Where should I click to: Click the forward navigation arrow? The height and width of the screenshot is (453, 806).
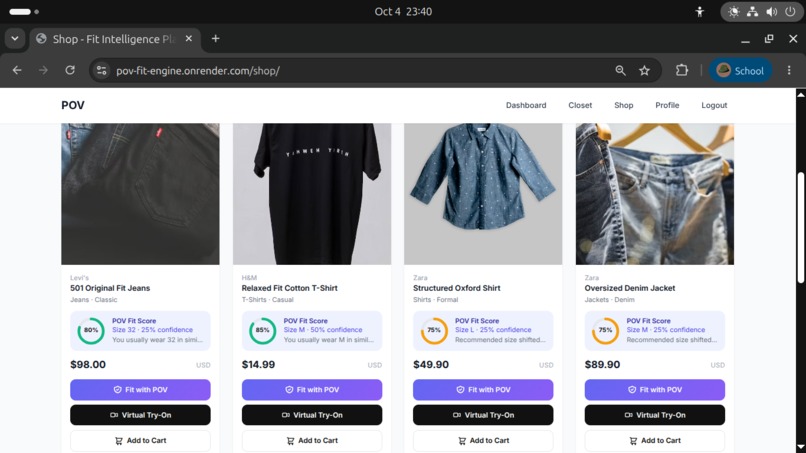click(x=43, y=70)
